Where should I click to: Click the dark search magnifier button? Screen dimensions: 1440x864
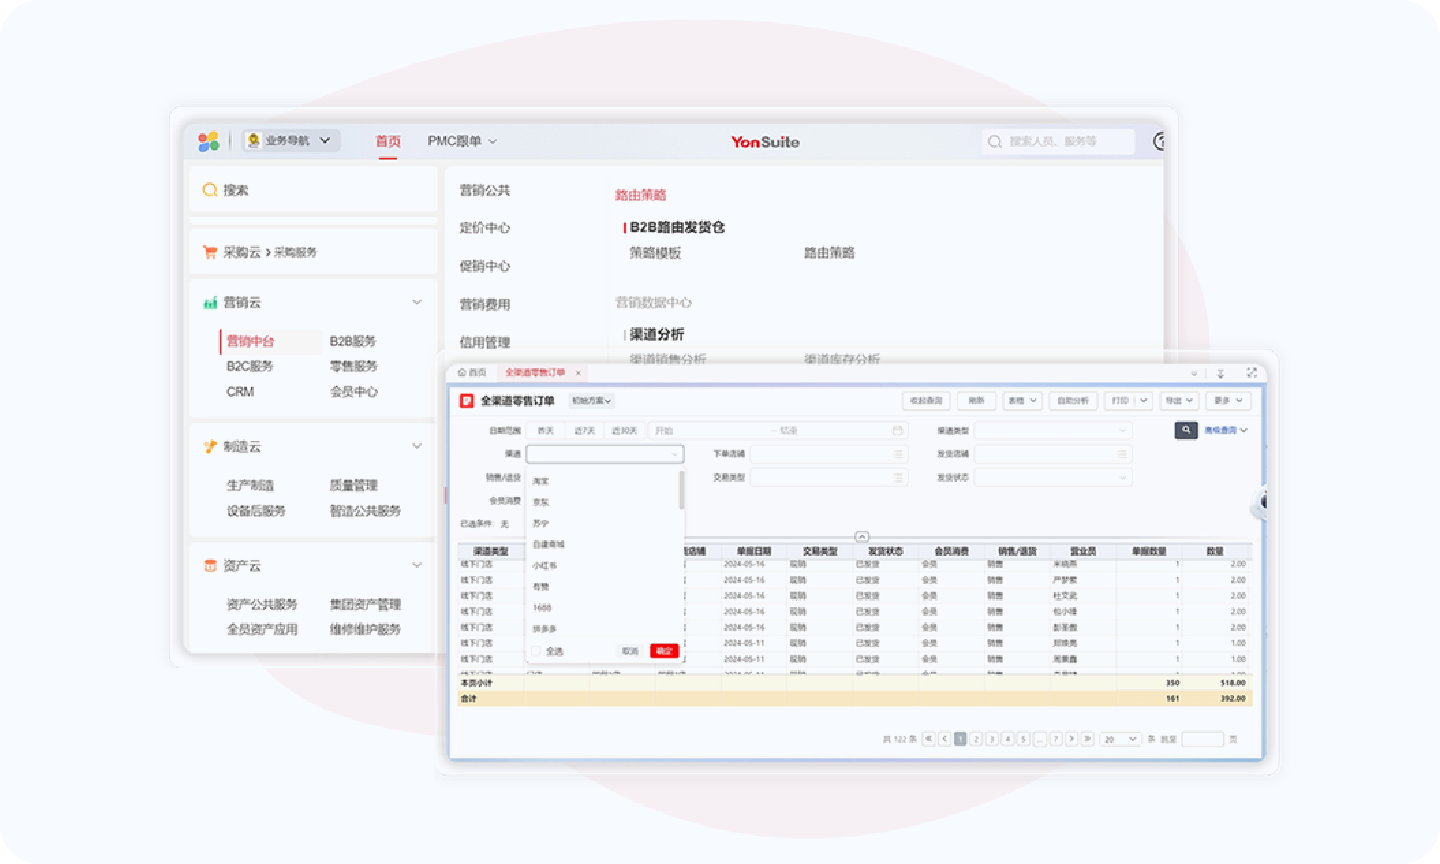(x=1185, y=430)
